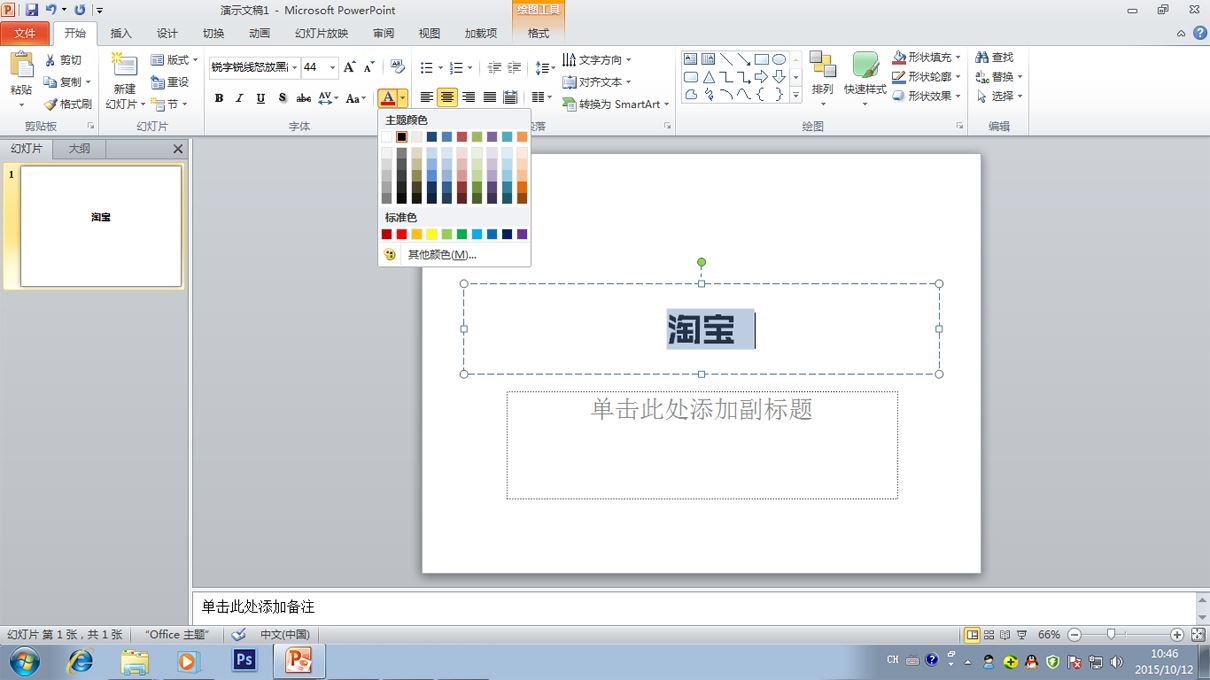1210x680 pixels.
Task: Switch to the Design (设计) ribbon tab
Action: [x=167, y=33]
